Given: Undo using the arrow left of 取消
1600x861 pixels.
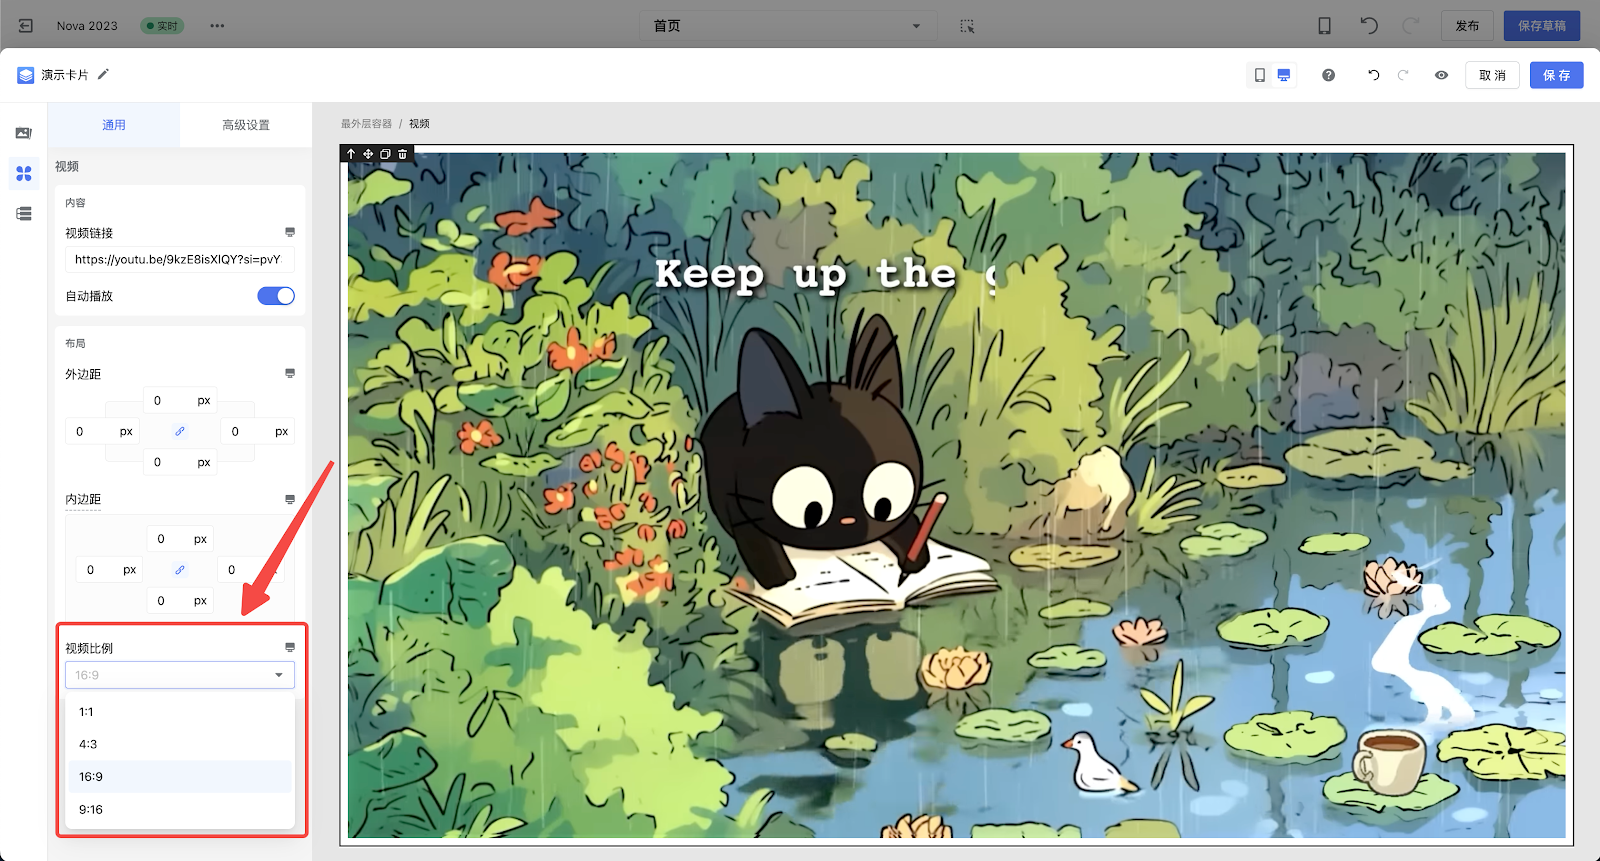Looking at the screenshot, I should (x=1374, y=75).
